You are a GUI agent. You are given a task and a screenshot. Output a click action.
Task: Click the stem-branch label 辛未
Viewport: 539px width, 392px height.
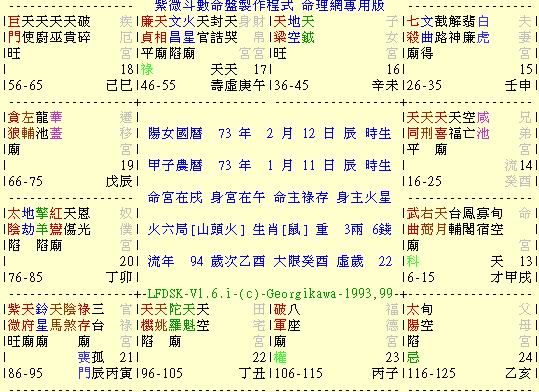tap(385, 85)
